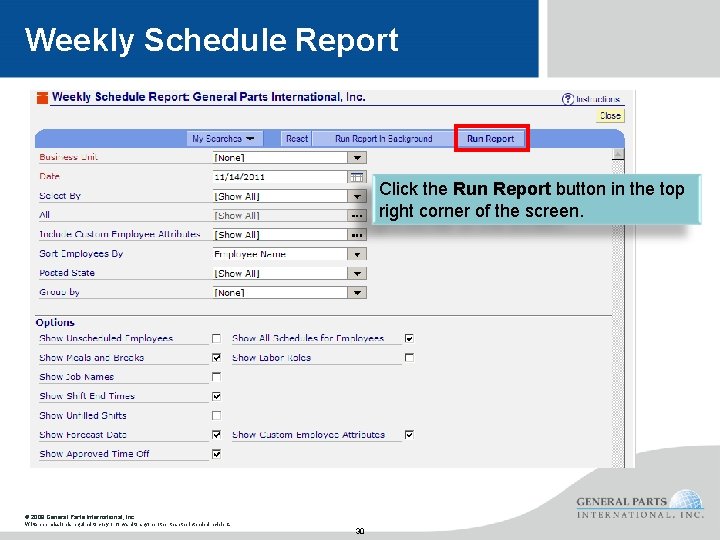Enable Show Unfilled Shifts checkbox
The image size is (720, 540).
point(216,416)
